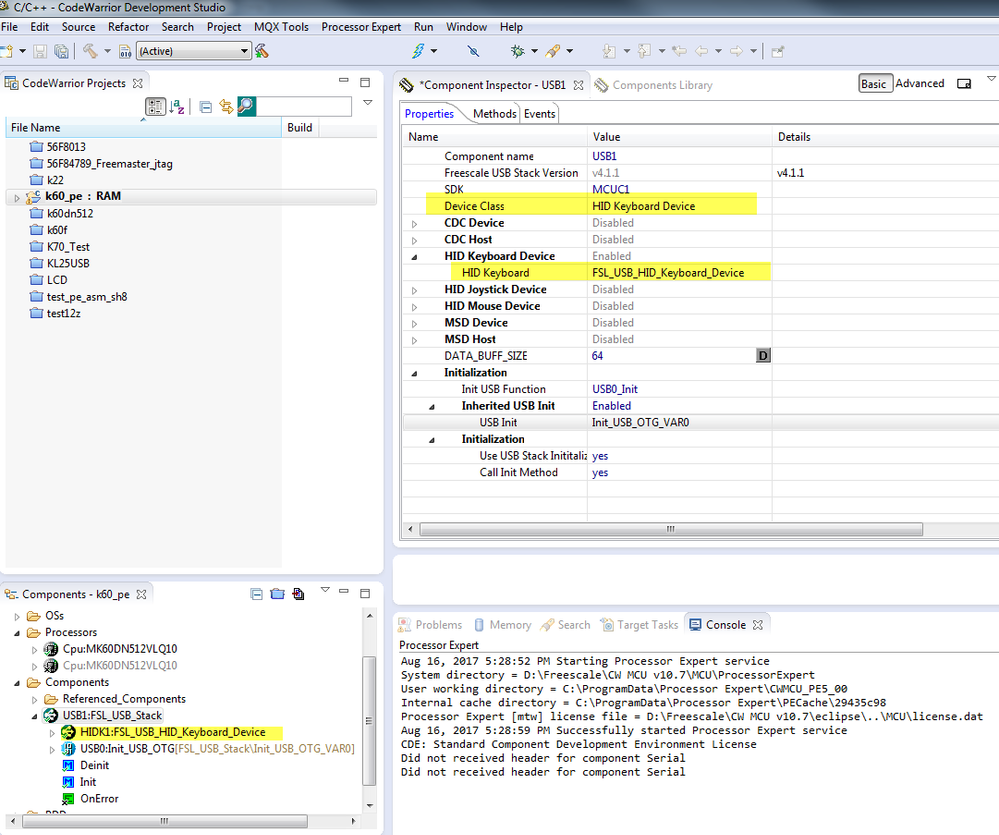Image resolution: width=999 pixels, height=835 pixels.
Task: Click the Component Inspector horizontal scrollbar
Action: (x=670, y=530)
